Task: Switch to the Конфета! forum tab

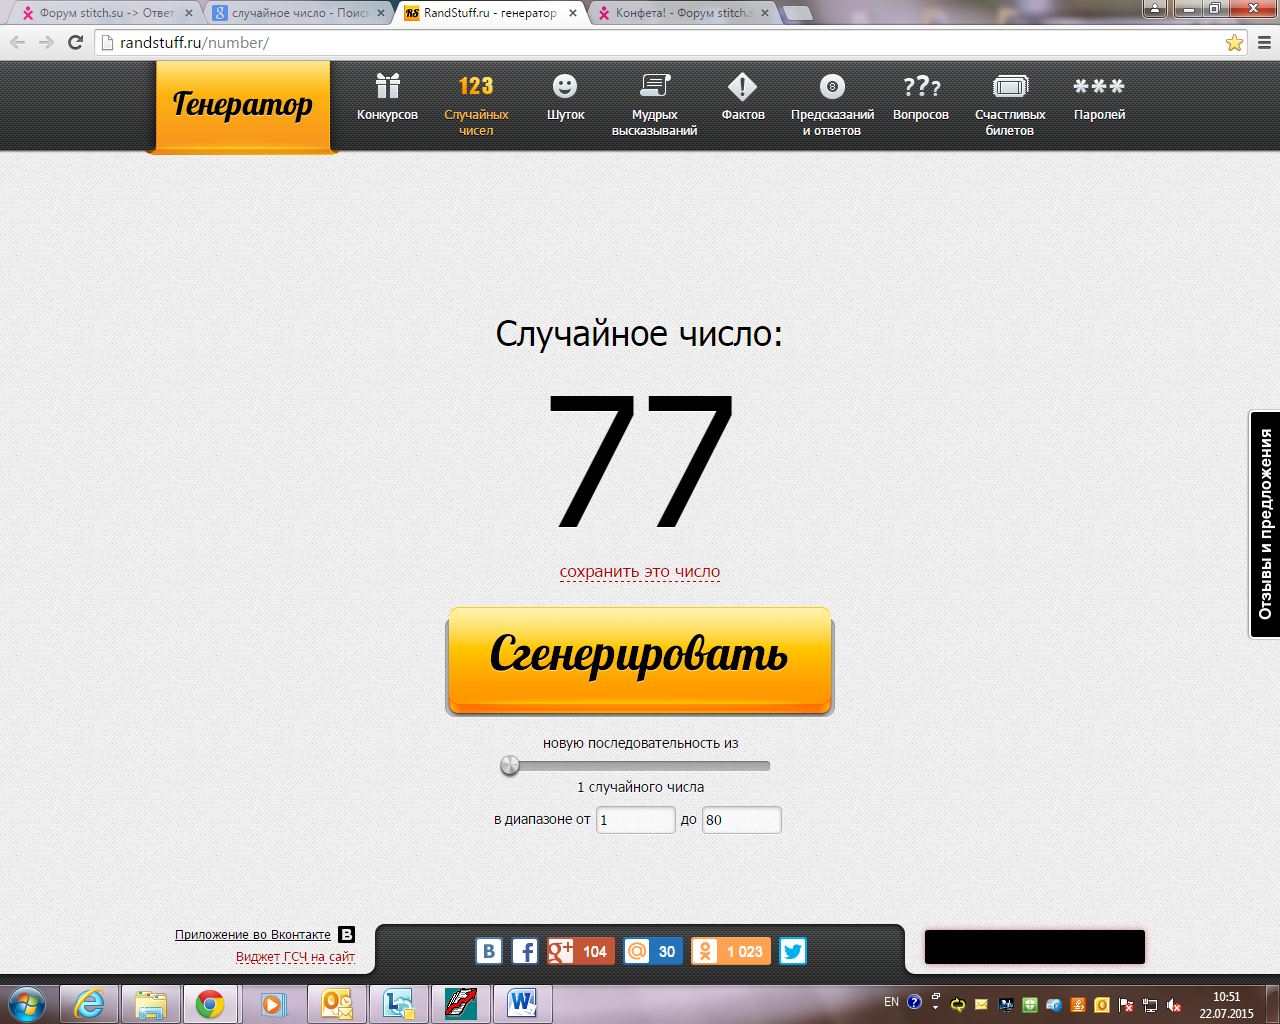Action: click(683, 13)
